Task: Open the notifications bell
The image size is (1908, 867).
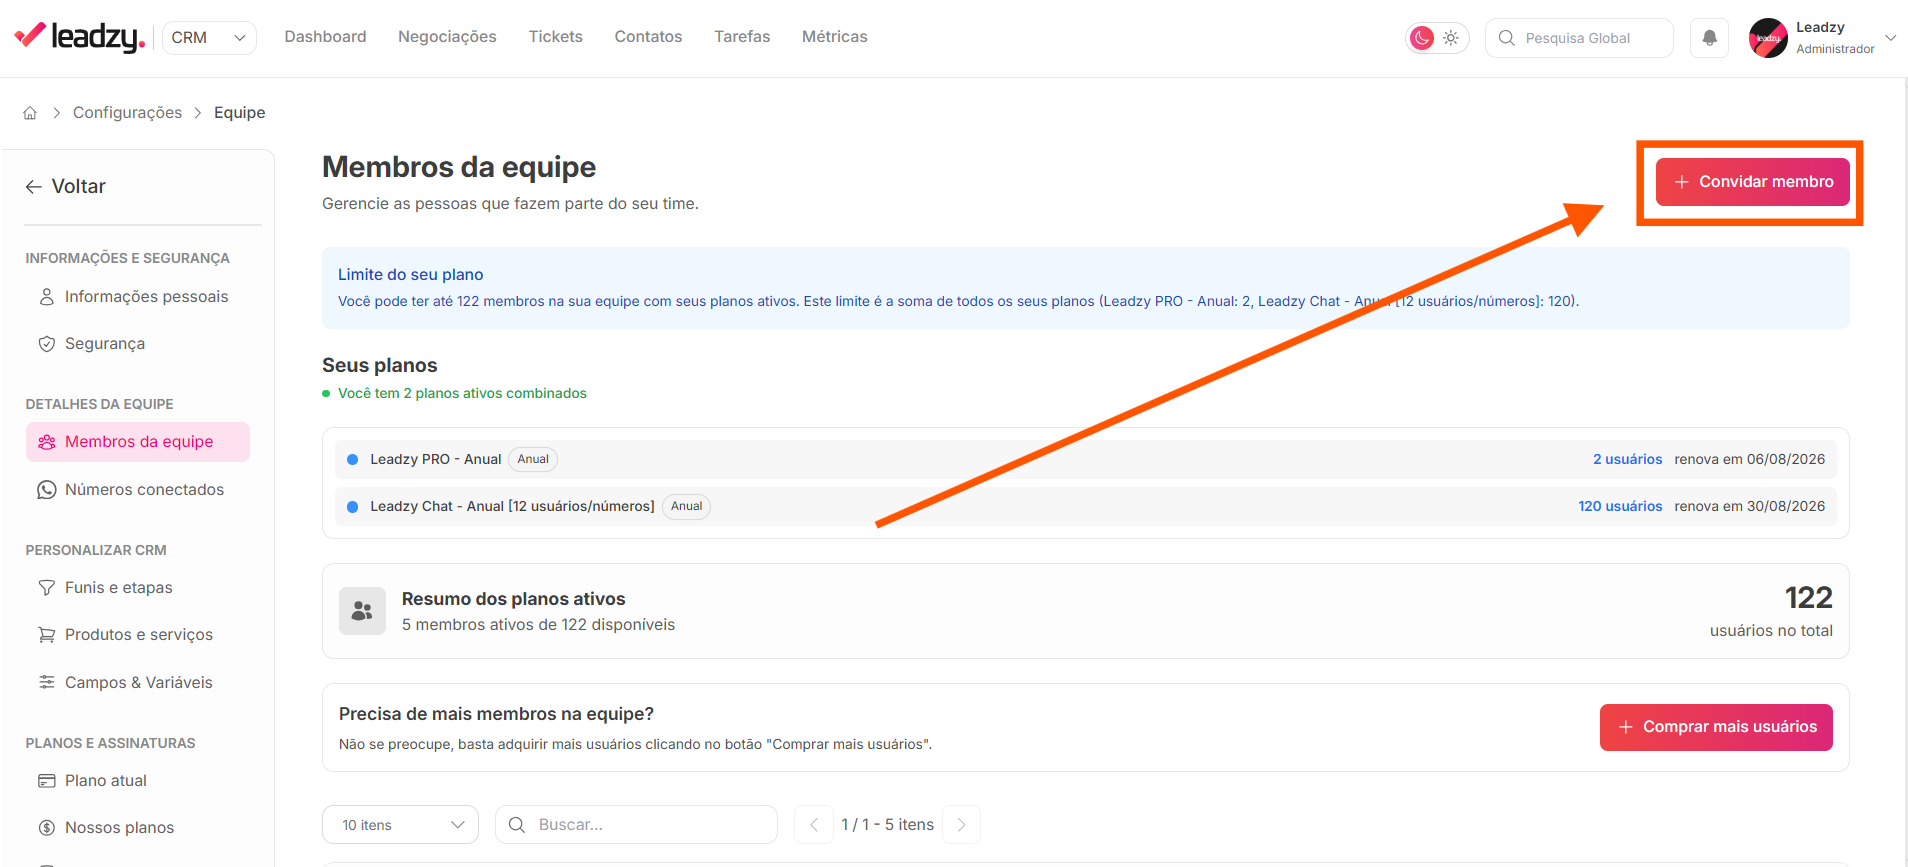Action: coord(1710,38)
